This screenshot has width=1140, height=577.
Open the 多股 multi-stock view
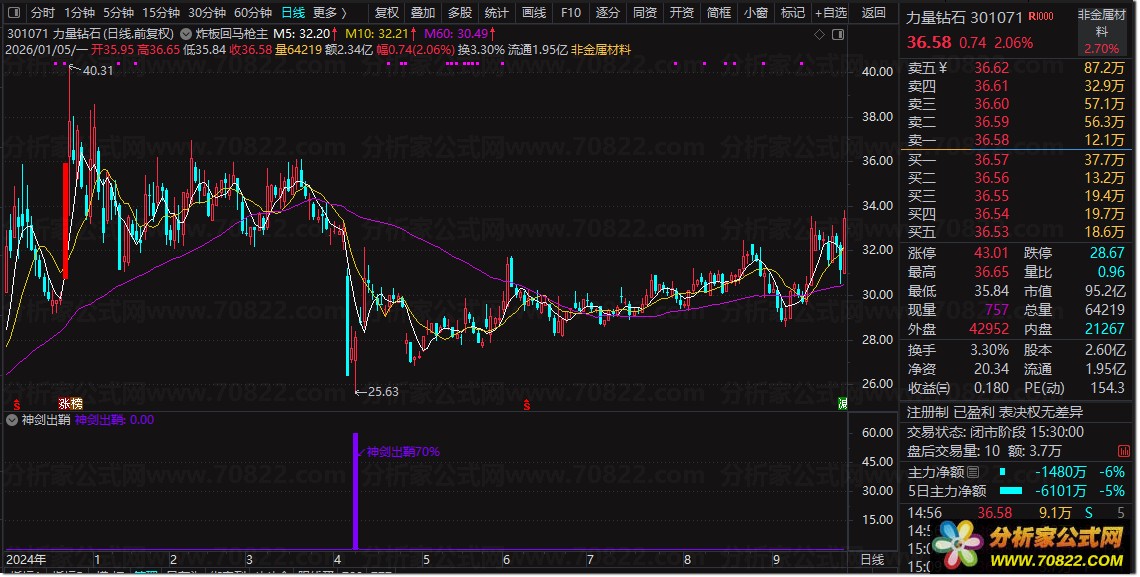(x=459, y=12)
